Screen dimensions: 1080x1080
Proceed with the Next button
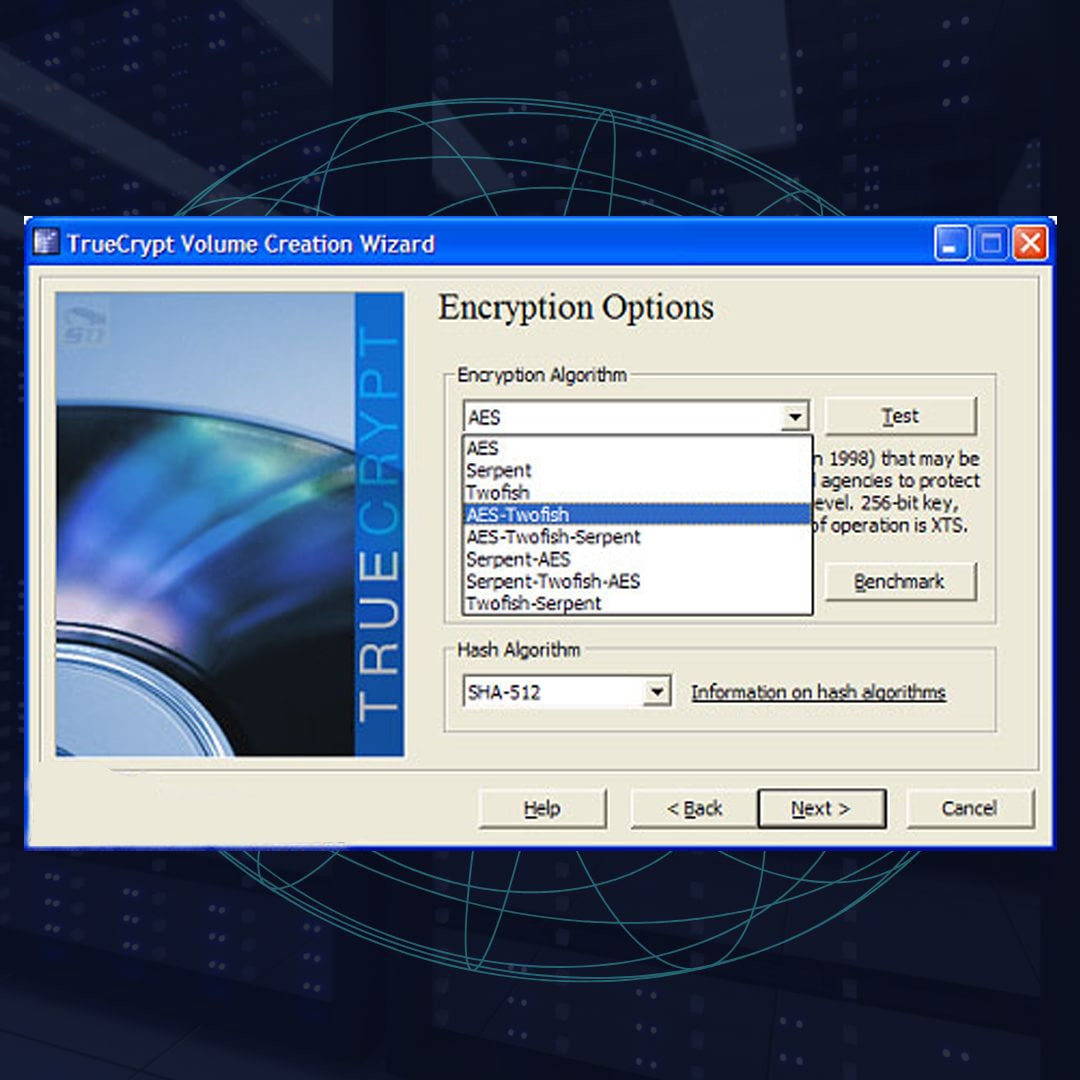pos(821,809)
